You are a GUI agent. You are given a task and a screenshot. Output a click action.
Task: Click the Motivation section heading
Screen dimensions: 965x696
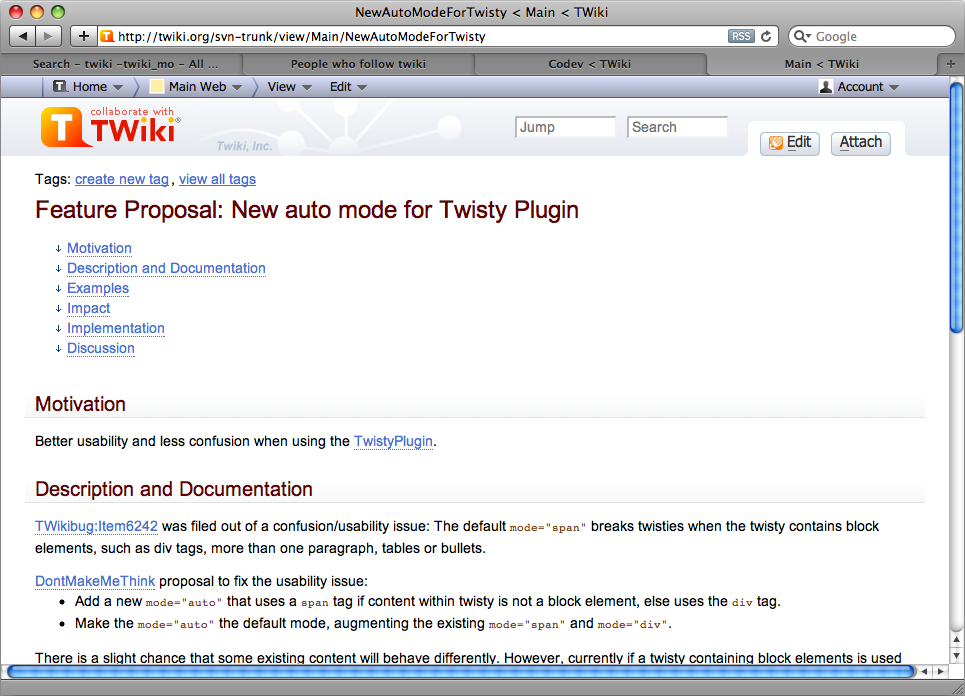tap(81, 404)
